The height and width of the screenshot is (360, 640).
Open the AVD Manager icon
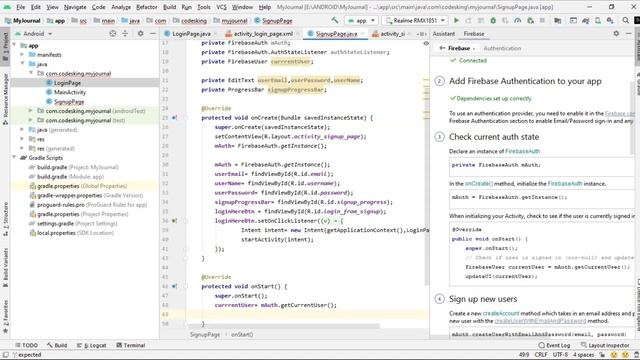tap(598, 20)
